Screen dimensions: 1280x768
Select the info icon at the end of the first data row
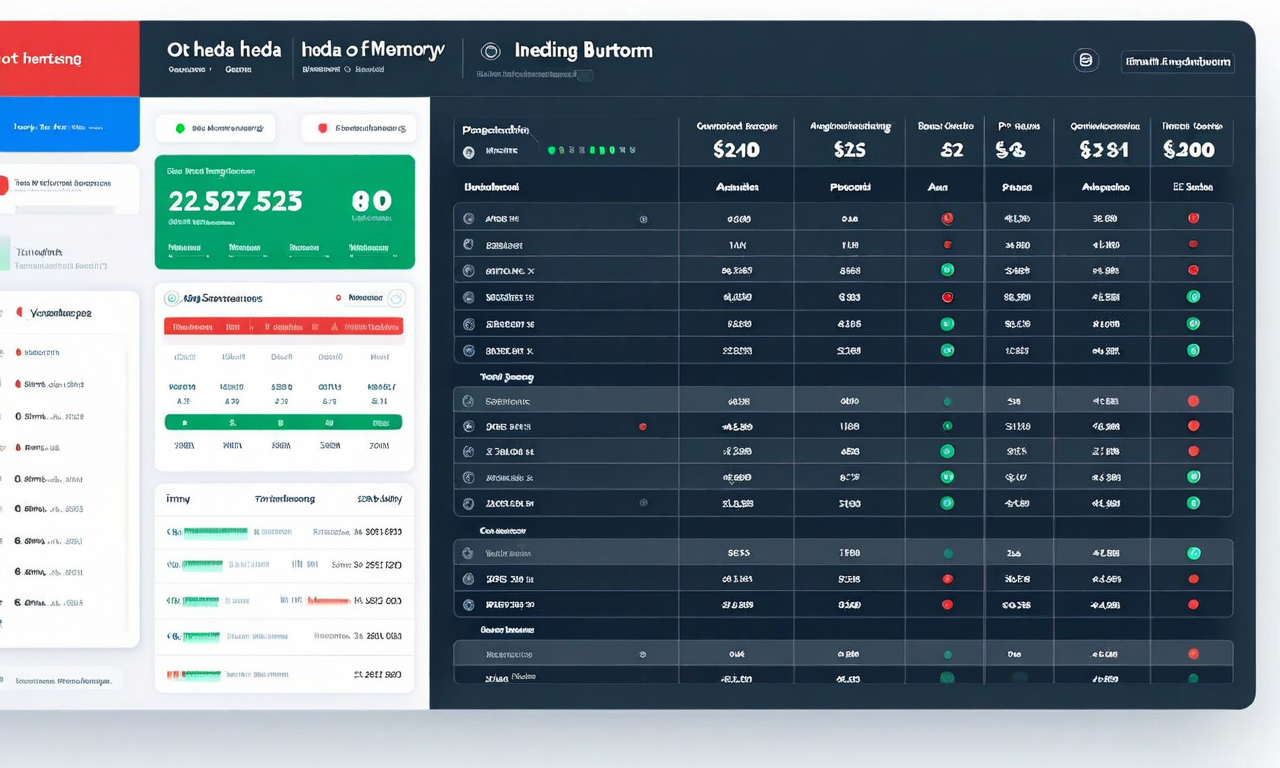click(644, 219)
